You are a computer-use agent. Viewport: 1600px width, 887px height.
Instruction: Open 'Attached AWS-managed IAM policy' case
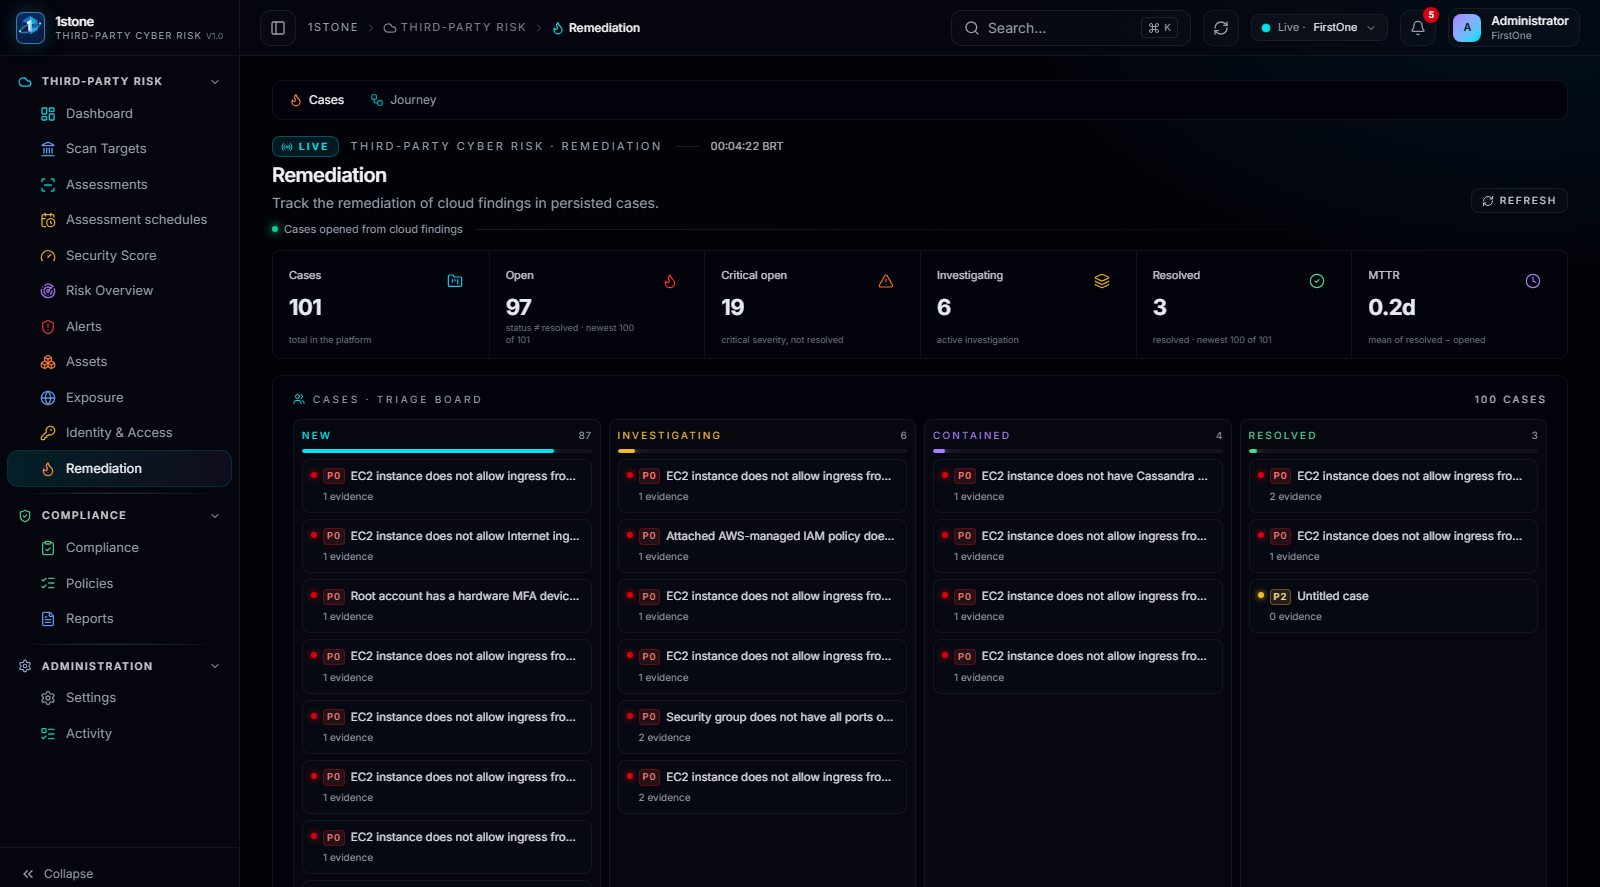click(762, 546)
